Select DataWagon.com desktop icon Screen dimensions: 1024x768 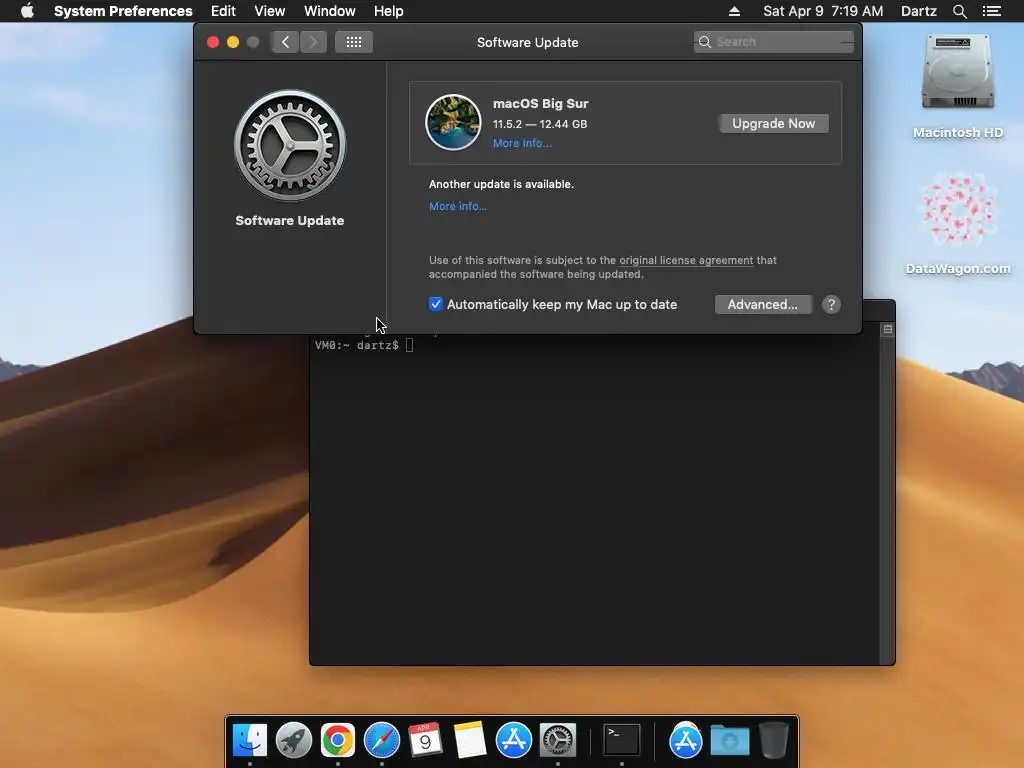coord(958,223)
